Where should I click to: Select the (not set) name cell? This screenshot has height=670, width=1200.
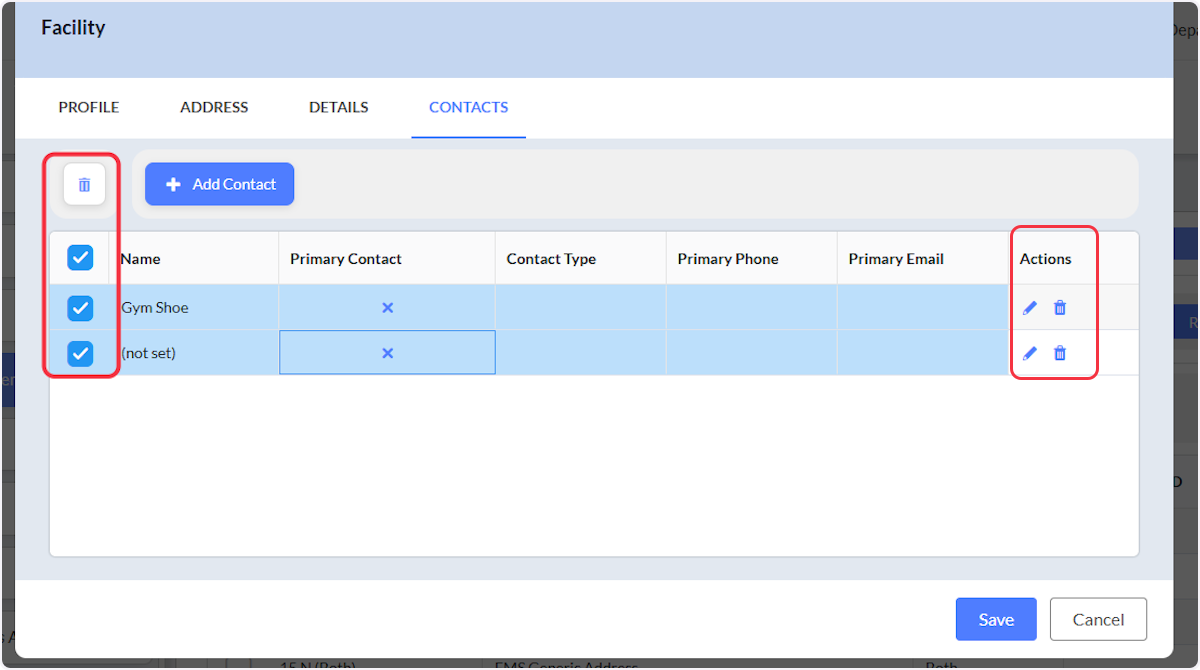coord(194,353)
